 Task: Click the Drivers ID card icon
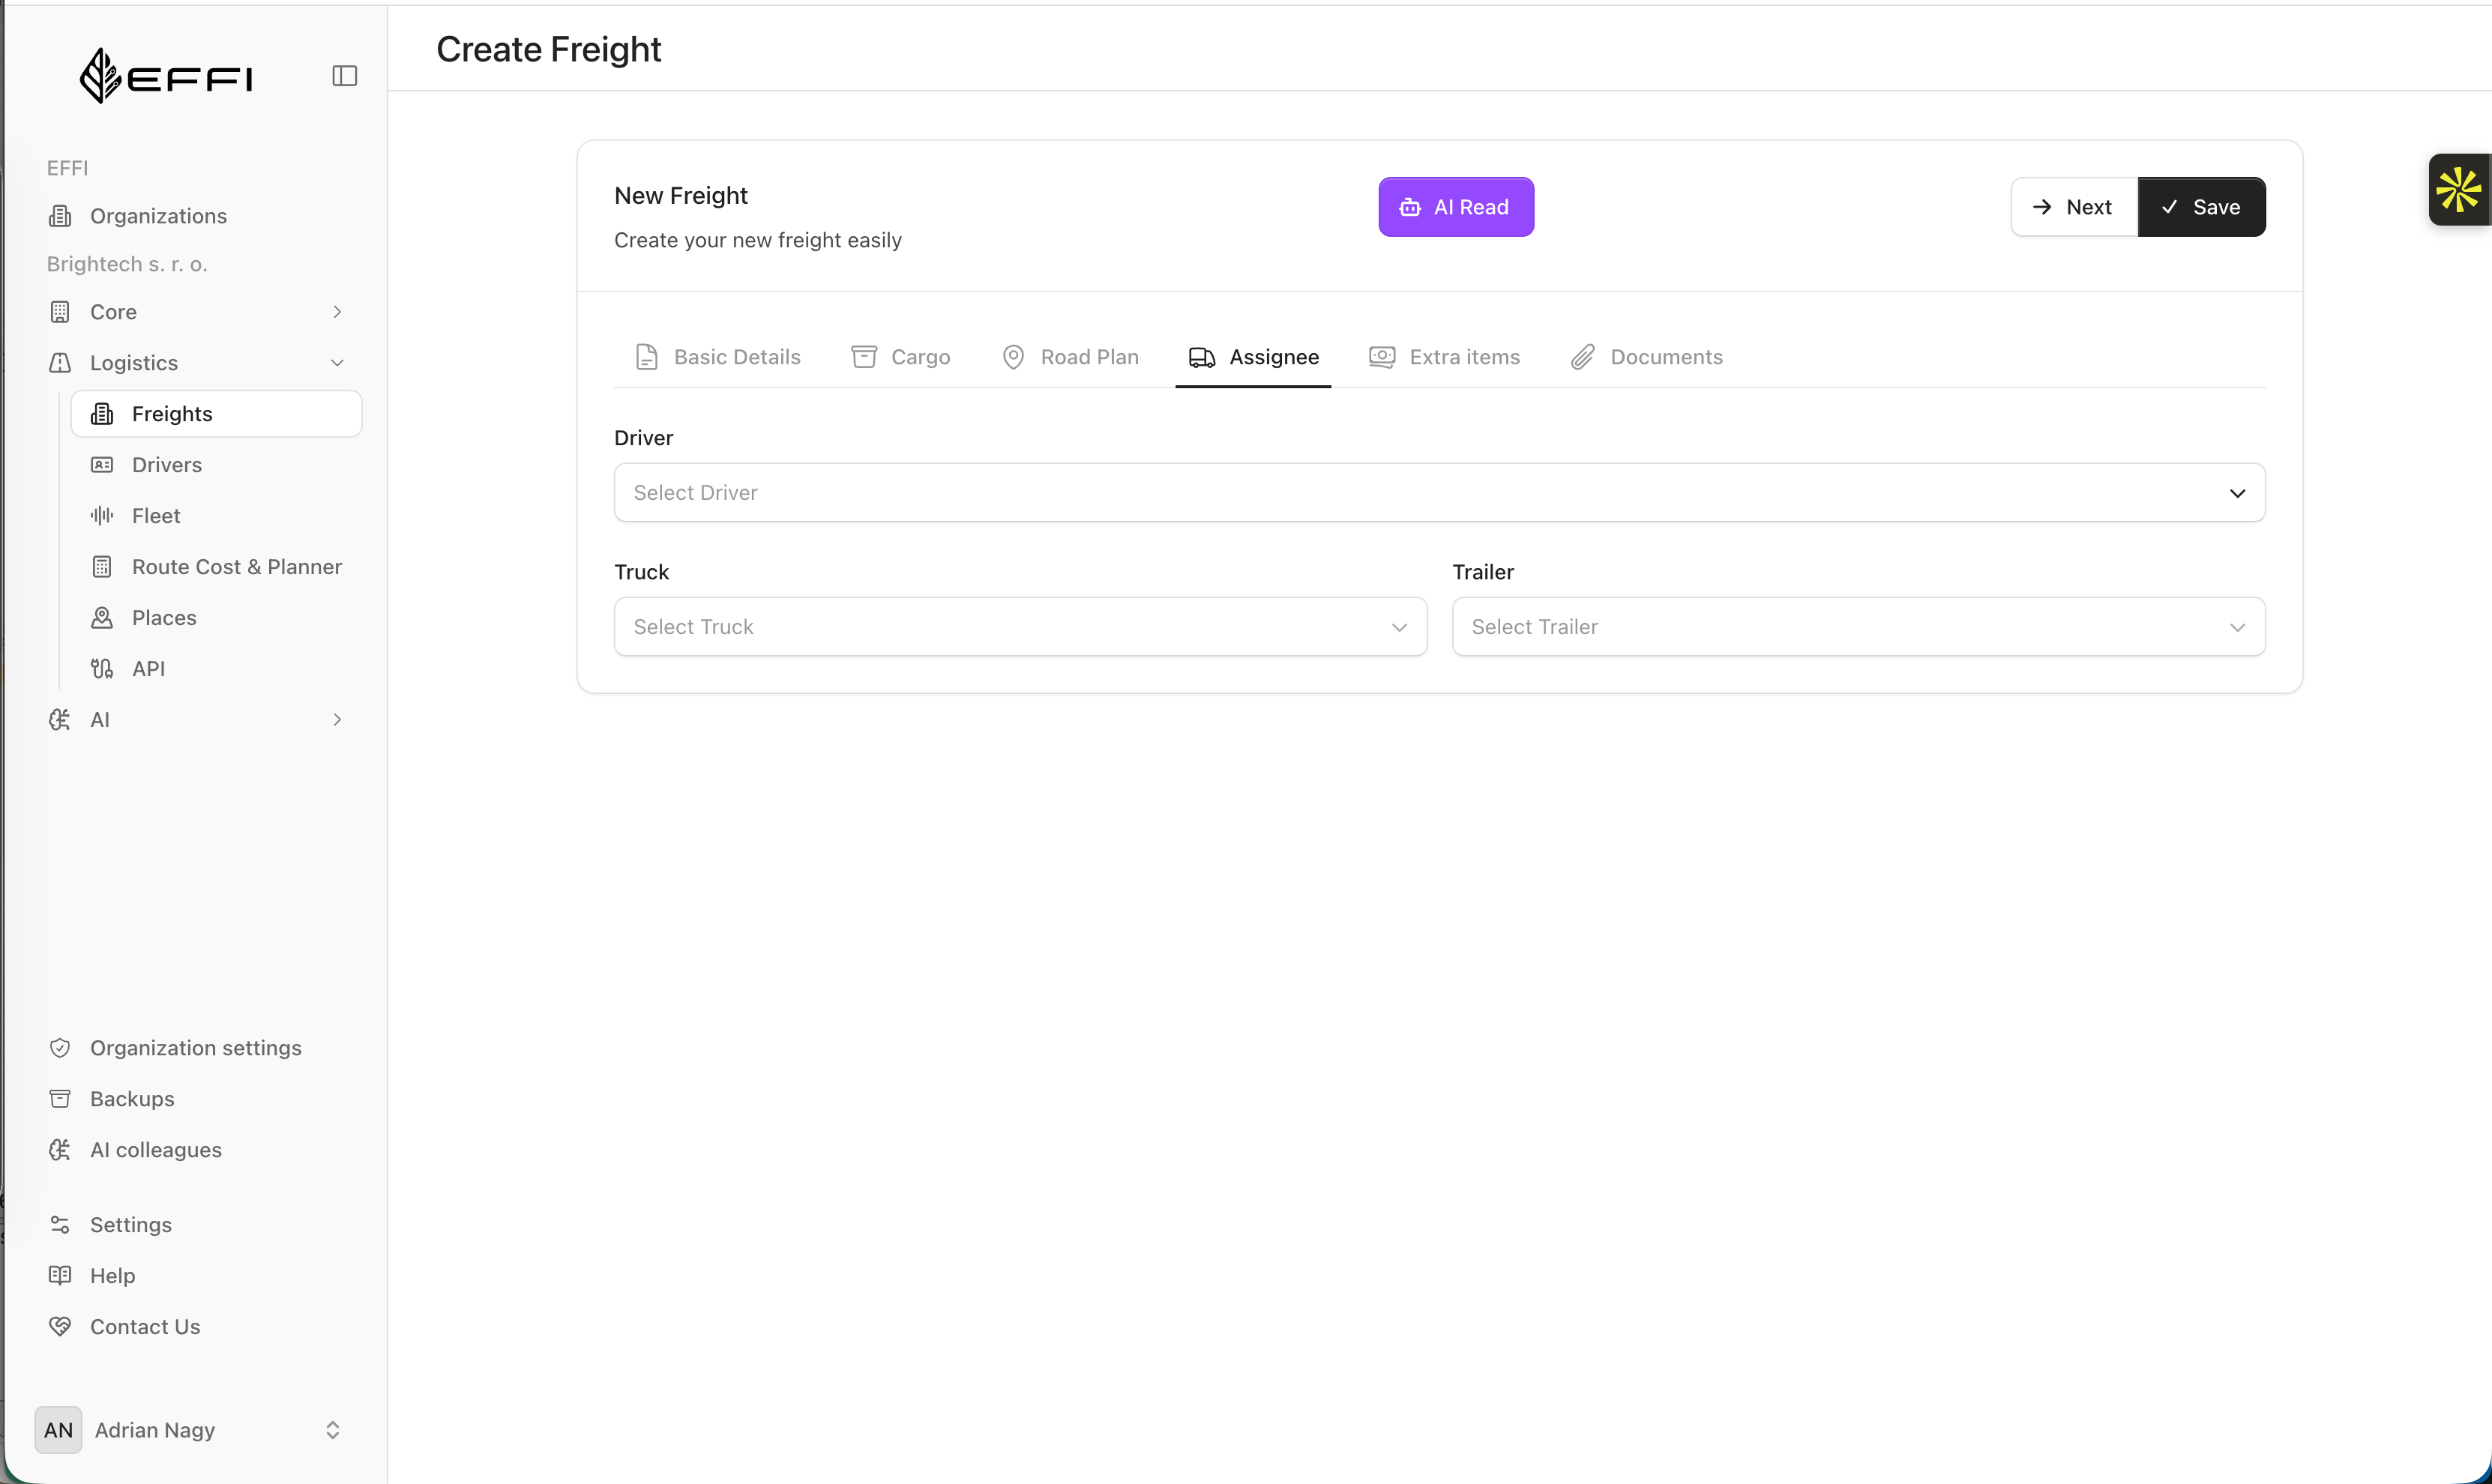pyautogui.click(x=102, y=465)
